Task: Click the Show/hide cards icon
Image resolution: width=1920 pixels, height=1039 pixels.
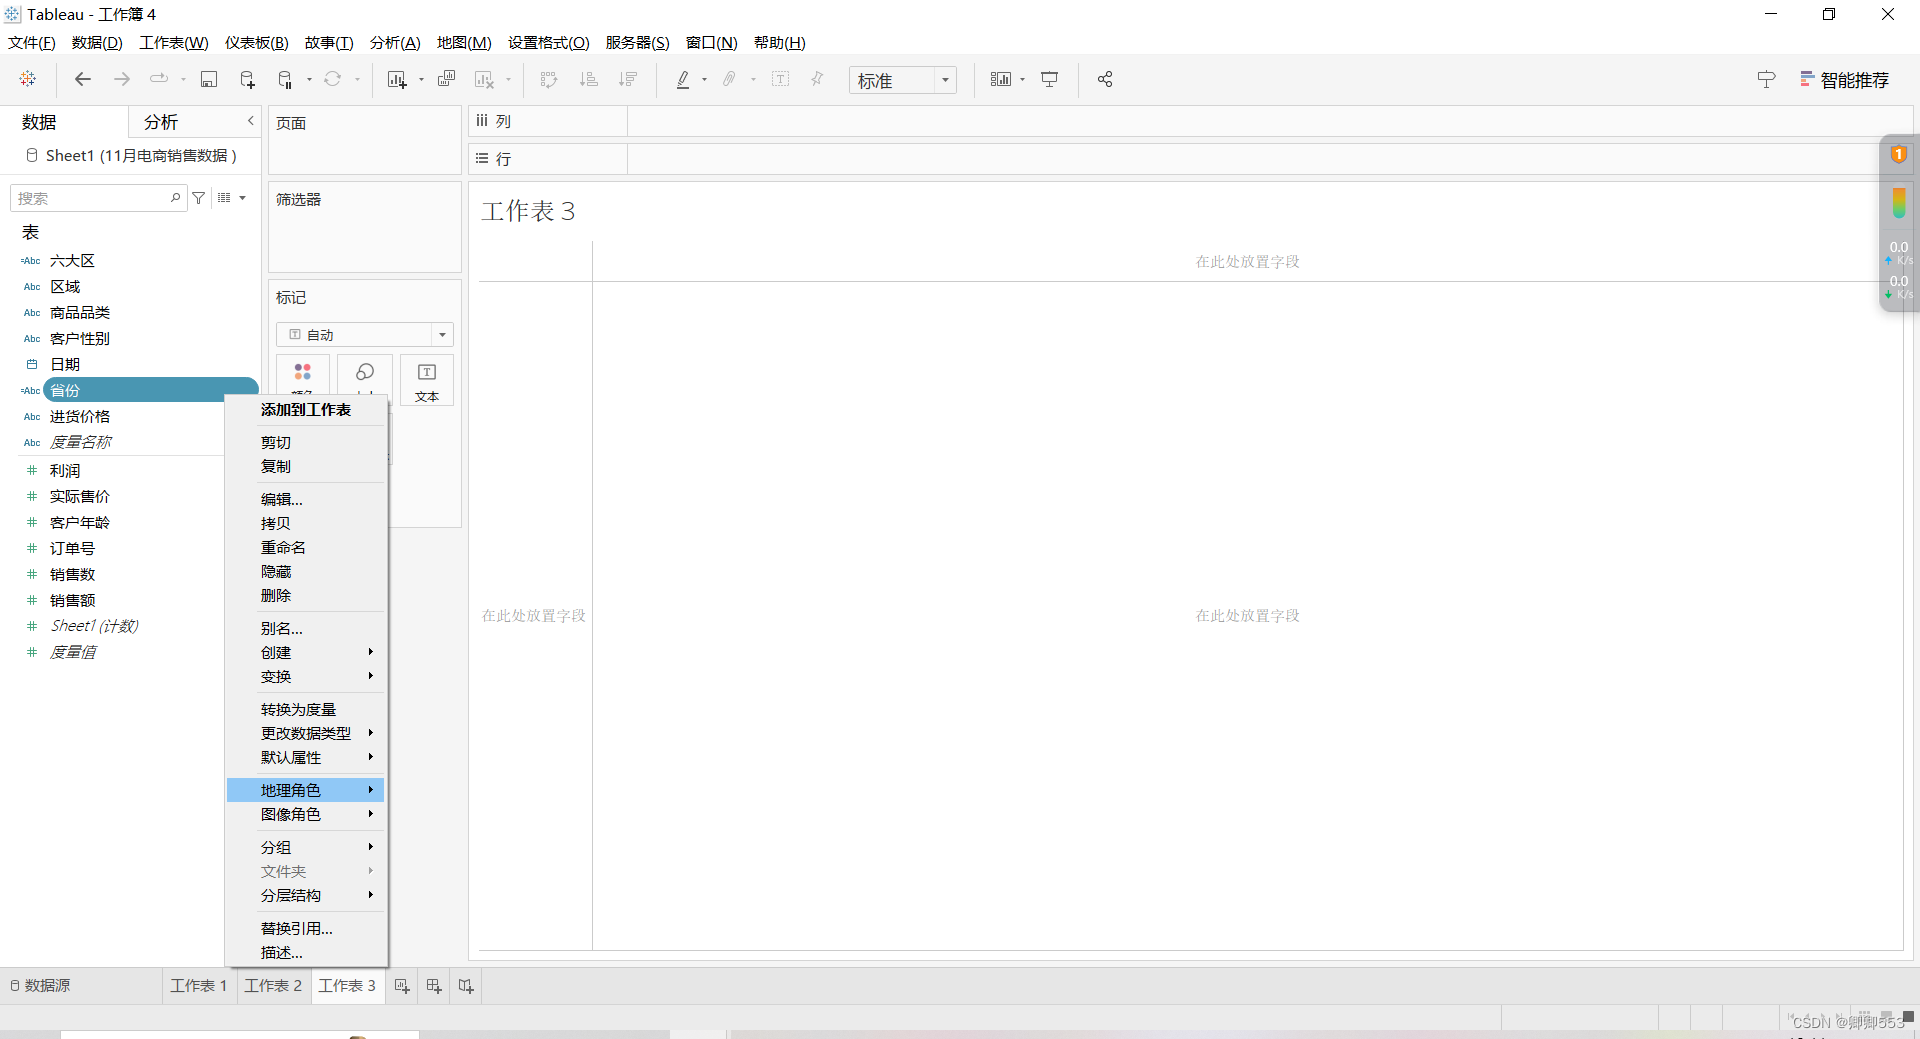Action: point(1001,79)
